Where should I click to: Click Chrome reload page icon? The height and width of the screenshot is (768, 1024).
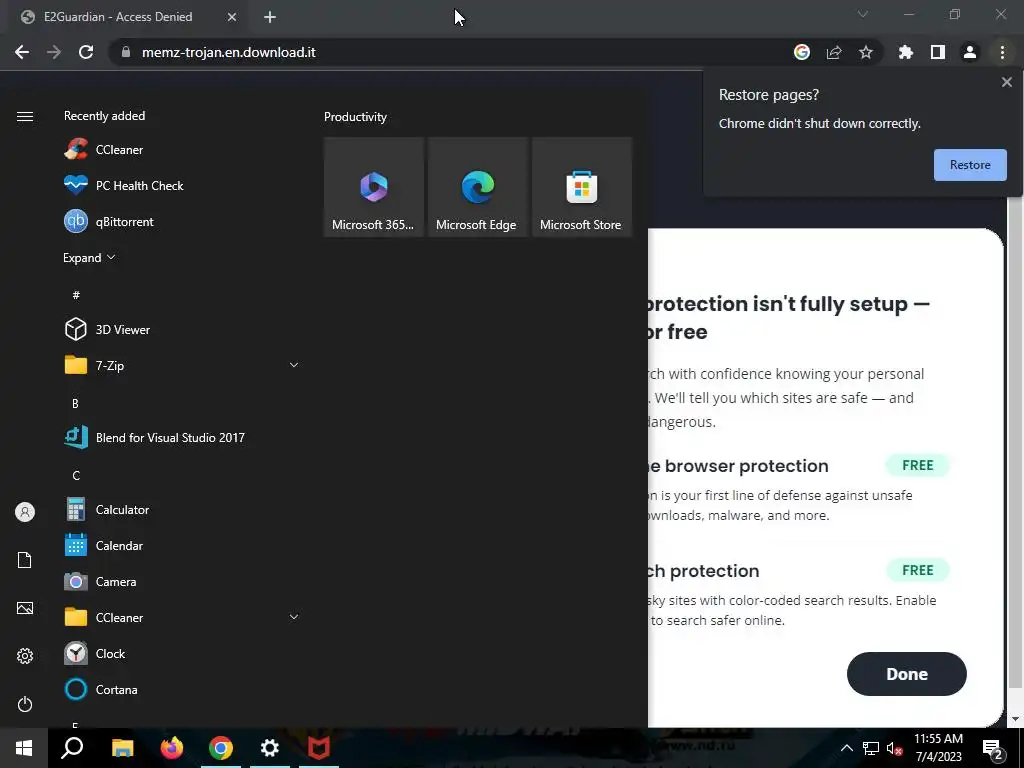point(86,52)
